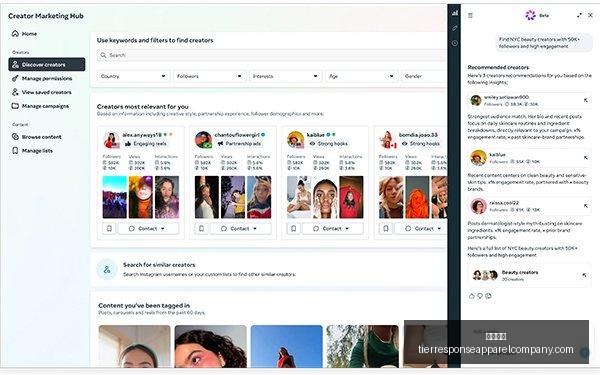600x375 pixels.
Task: Open alex.anyways18 concert crowd thumbnail
Action: [x=114, y=197]
